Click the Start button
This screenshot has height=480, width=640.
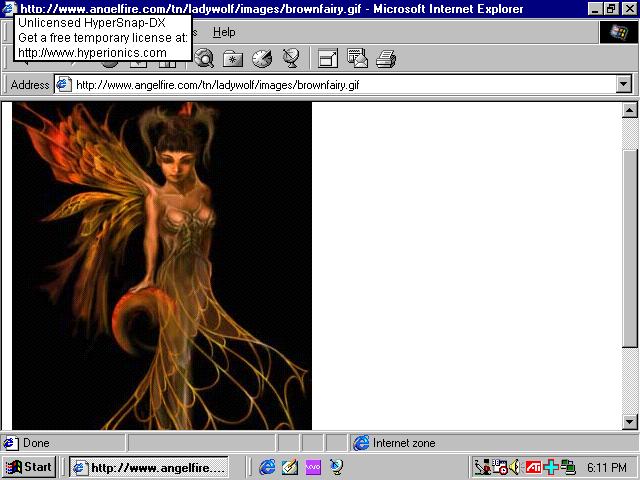click(x=29, y=467)
